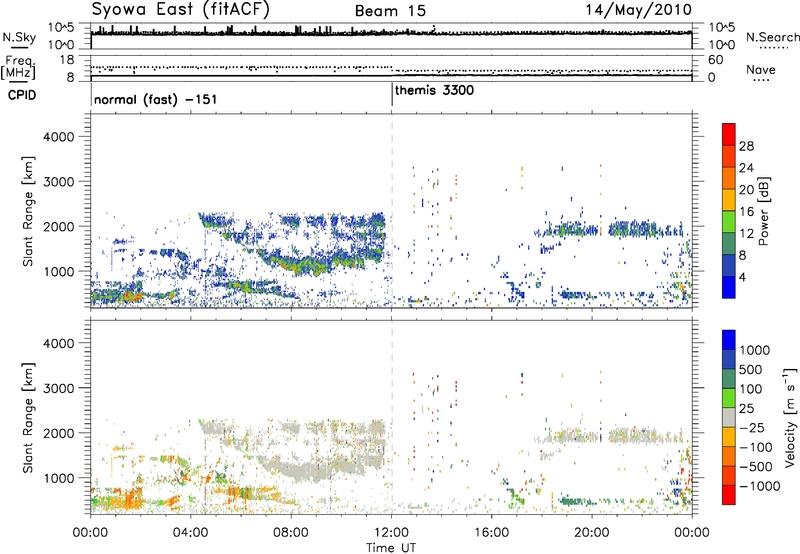Image resolution: width=800 pixels, height=554 pixels.
Task: Select the "normal (fast) -151" CPID text
Action: pos(155,99)
